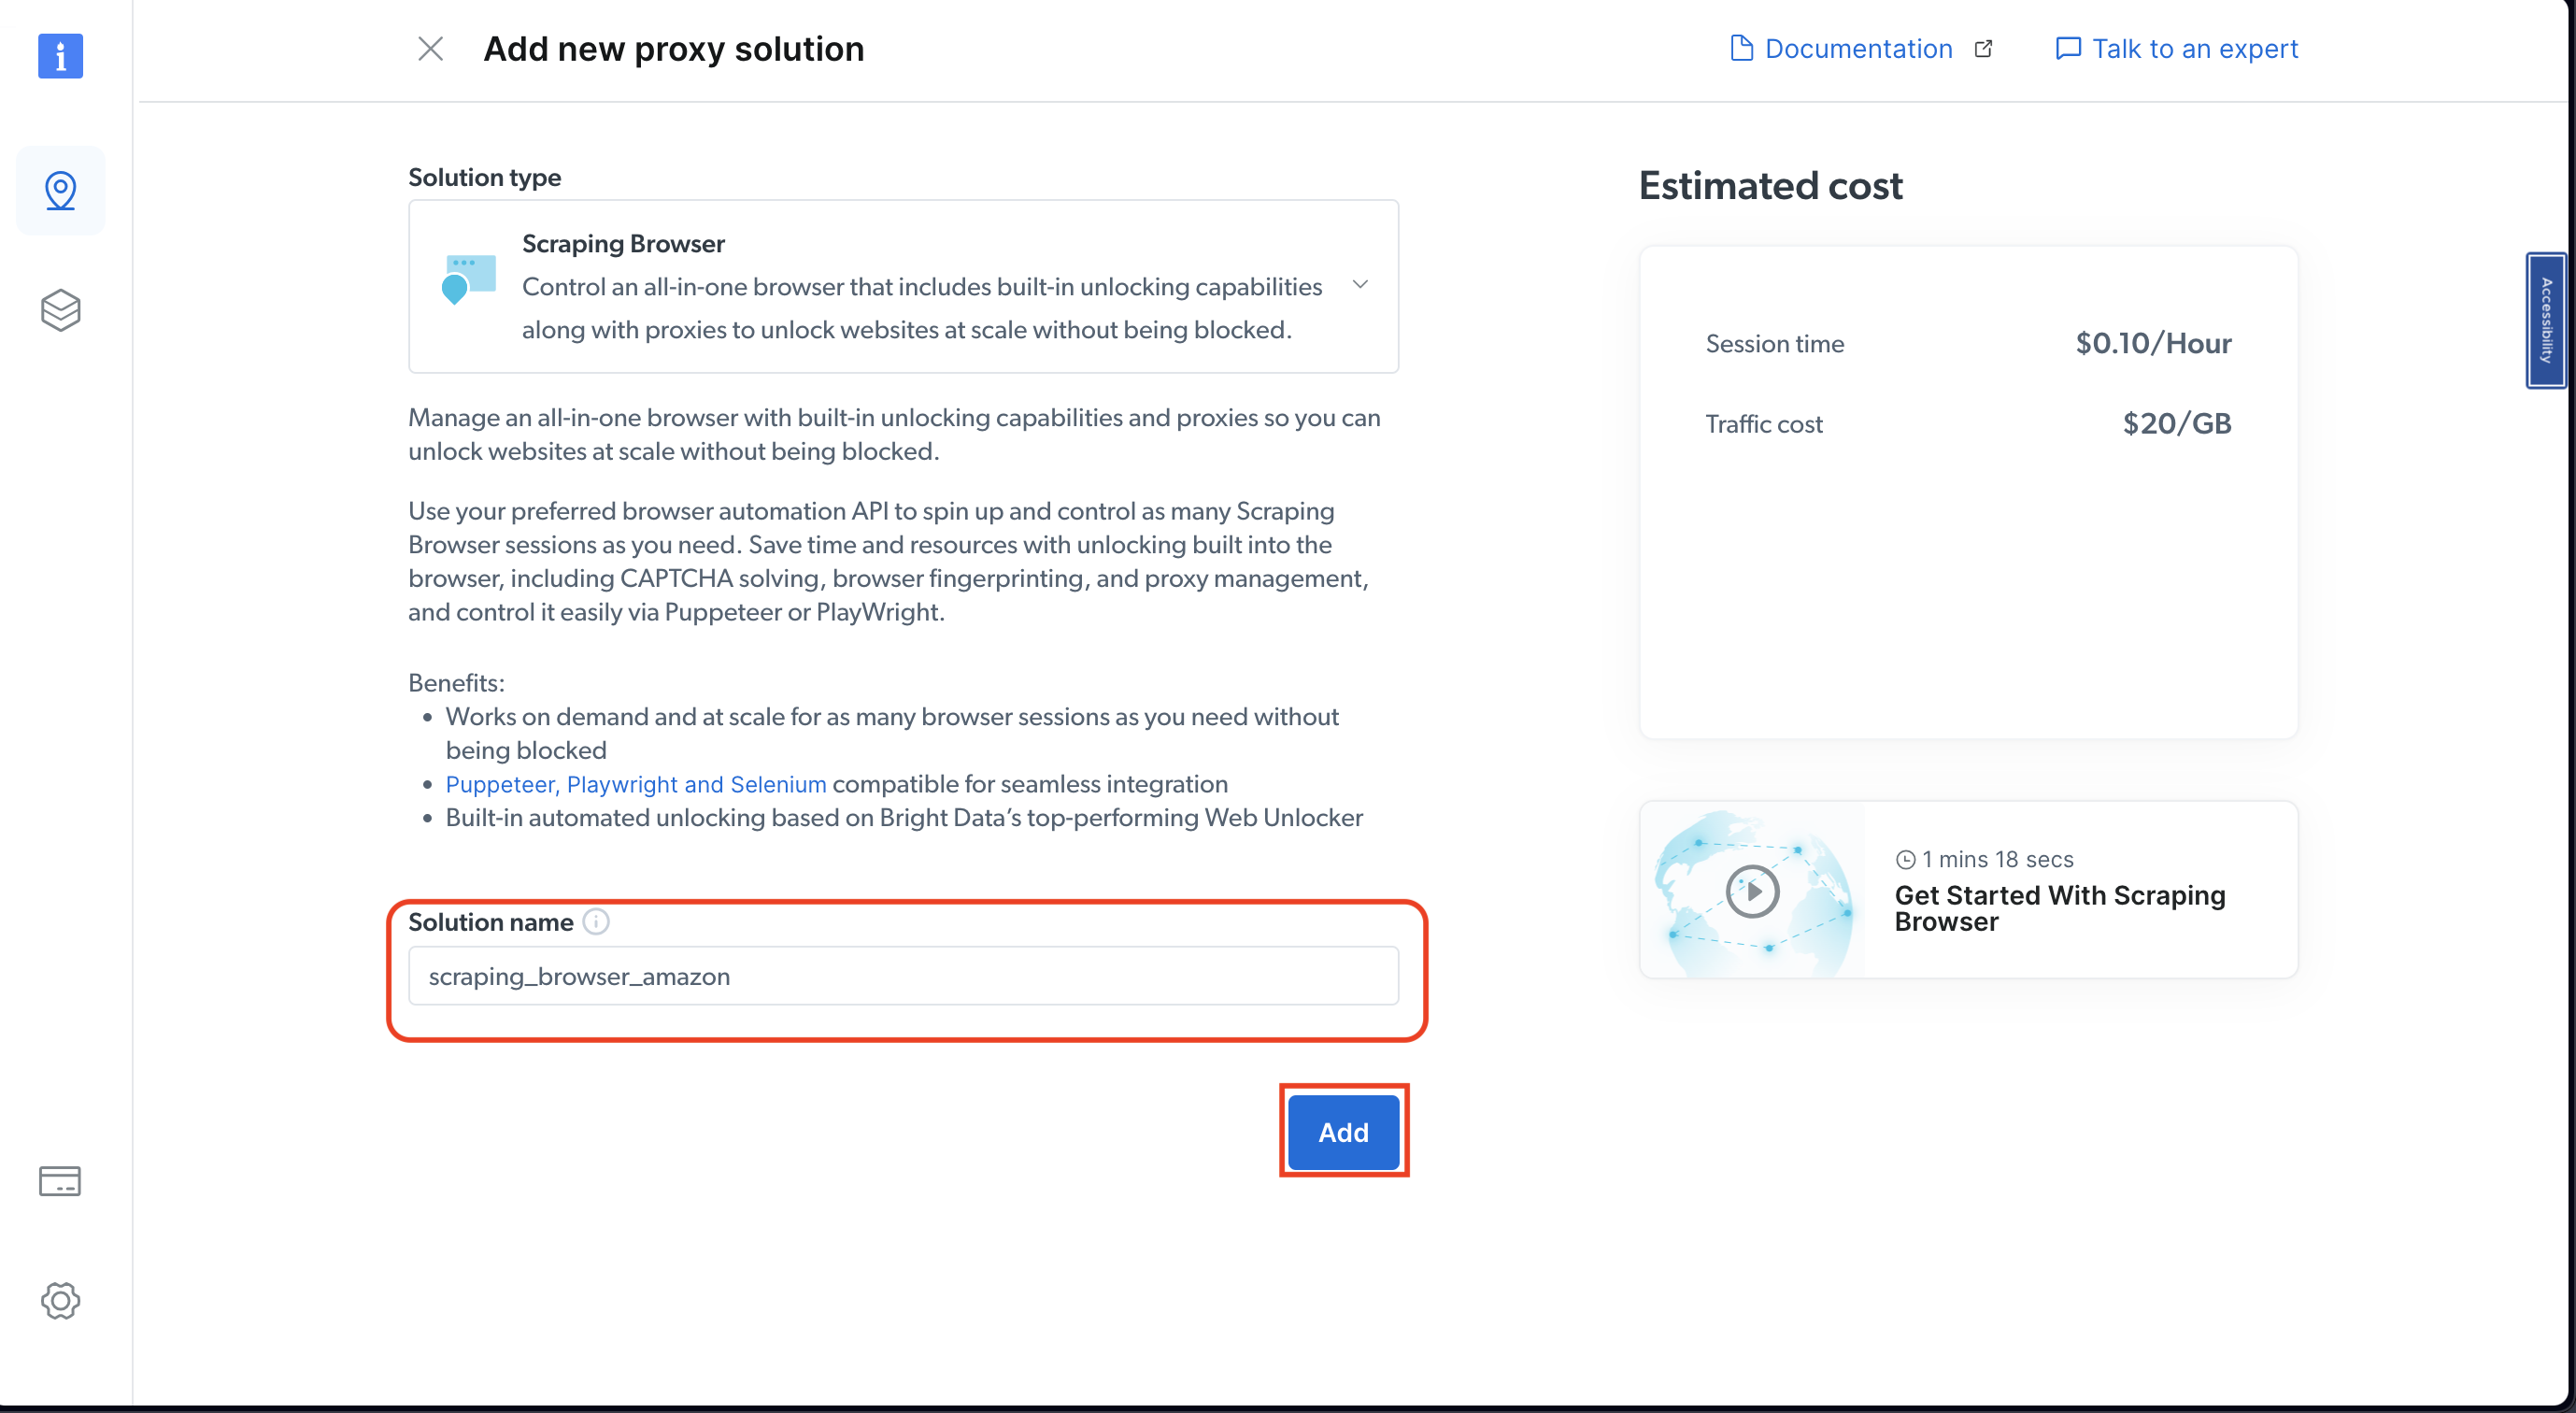Click the Solution name text field
Image resolution: width=2576 pixels, height=1413 pixels.
pos(902,976)
